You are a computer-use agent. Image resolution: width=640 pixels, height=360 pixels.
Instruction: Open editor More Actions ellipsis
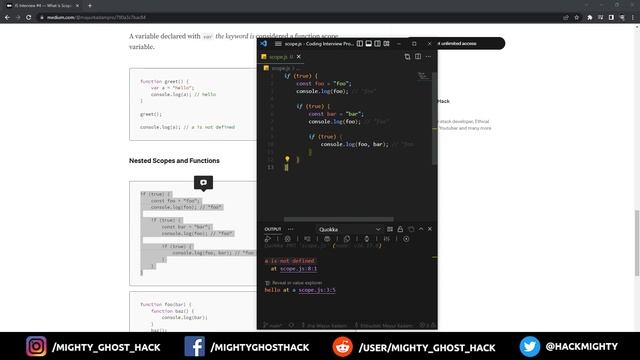(428, 57)
